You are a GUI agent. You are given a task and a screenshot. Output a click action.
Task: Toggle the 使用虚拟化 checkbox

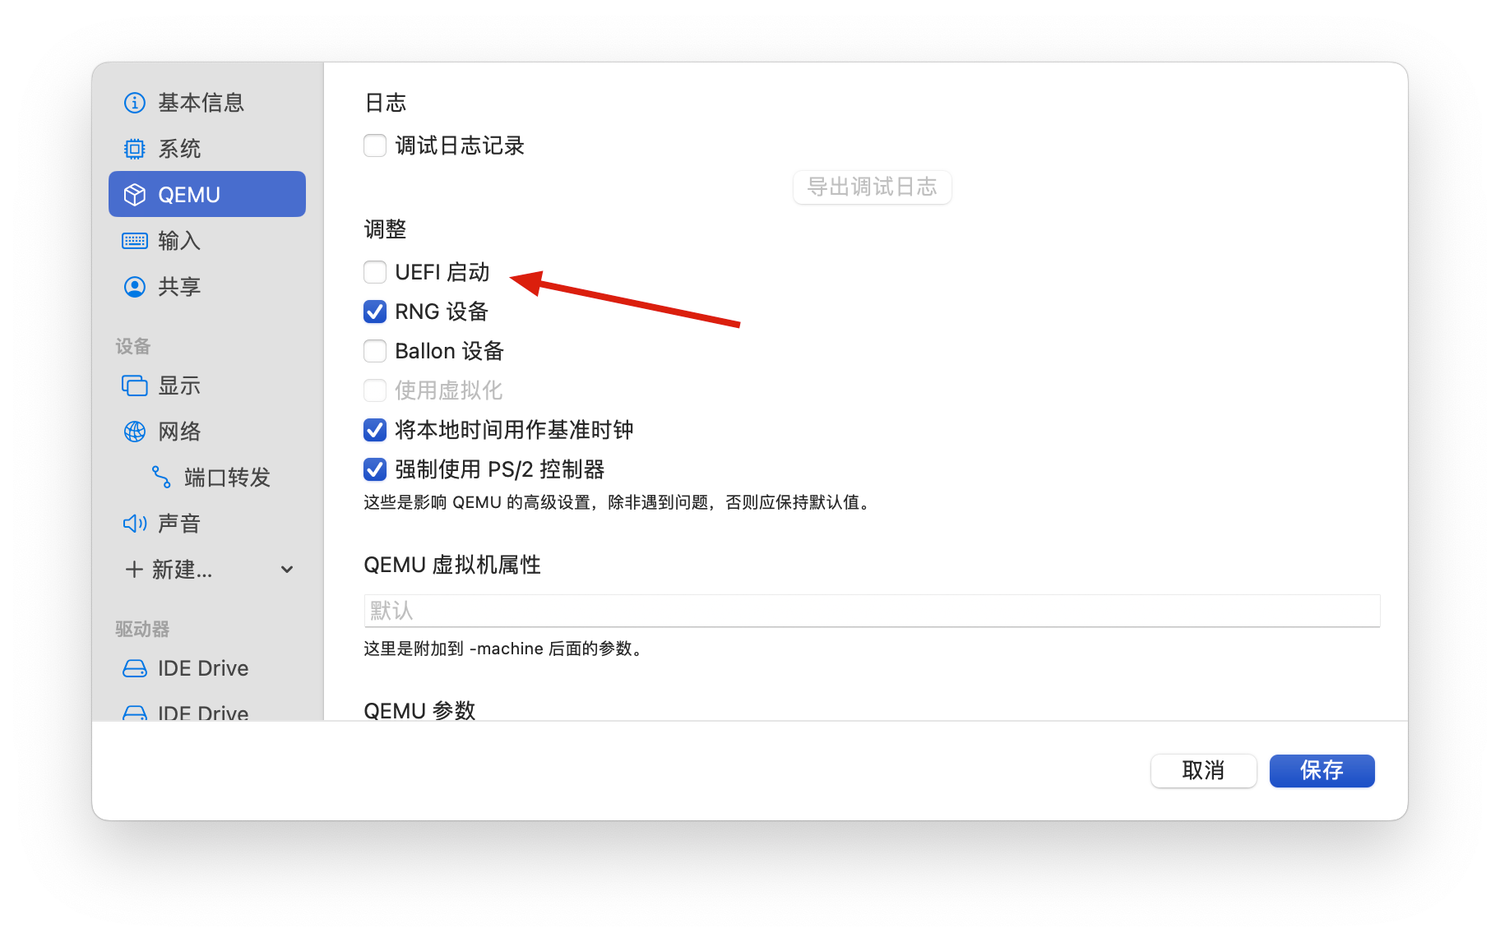click(x=375, y=390)
